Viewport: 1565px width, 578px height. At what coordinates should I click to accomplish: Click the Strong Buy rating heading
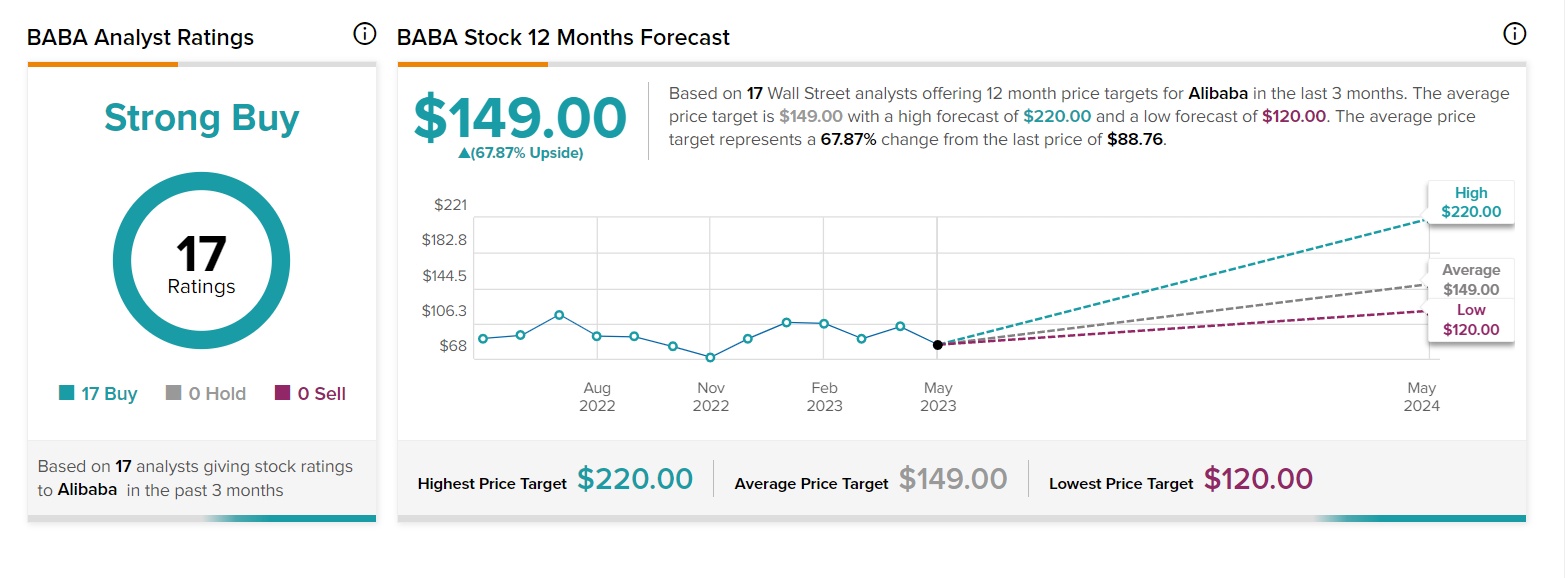click(x=201, y=118)
